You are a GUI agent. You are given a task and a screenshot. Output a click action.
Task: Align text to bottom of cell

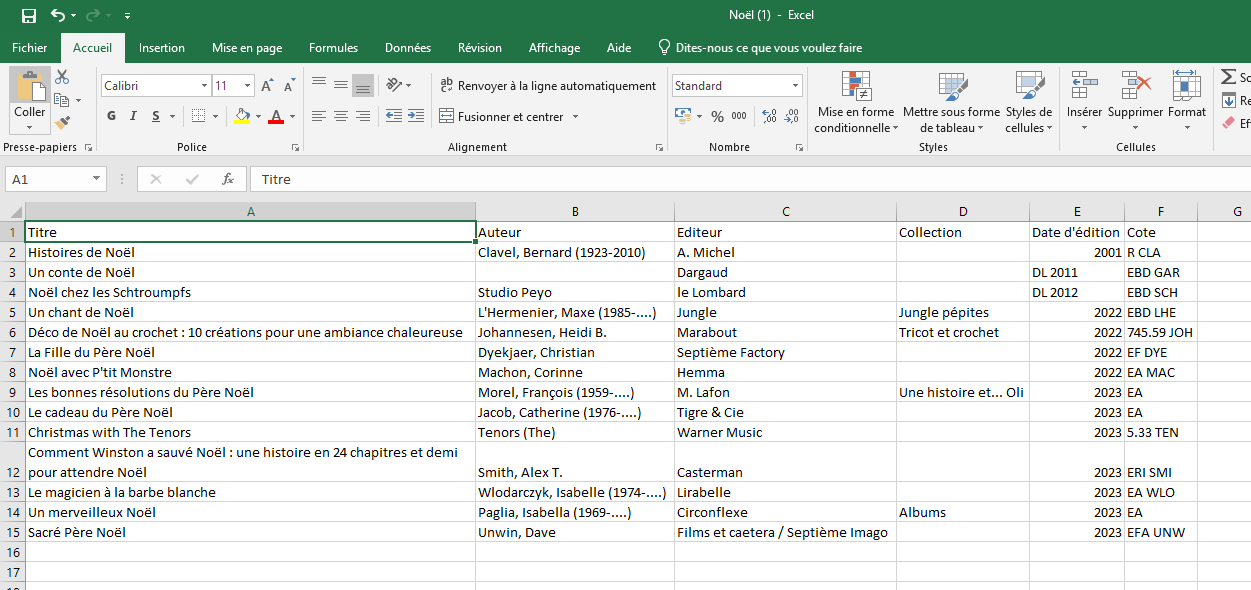tap(363, 85)
